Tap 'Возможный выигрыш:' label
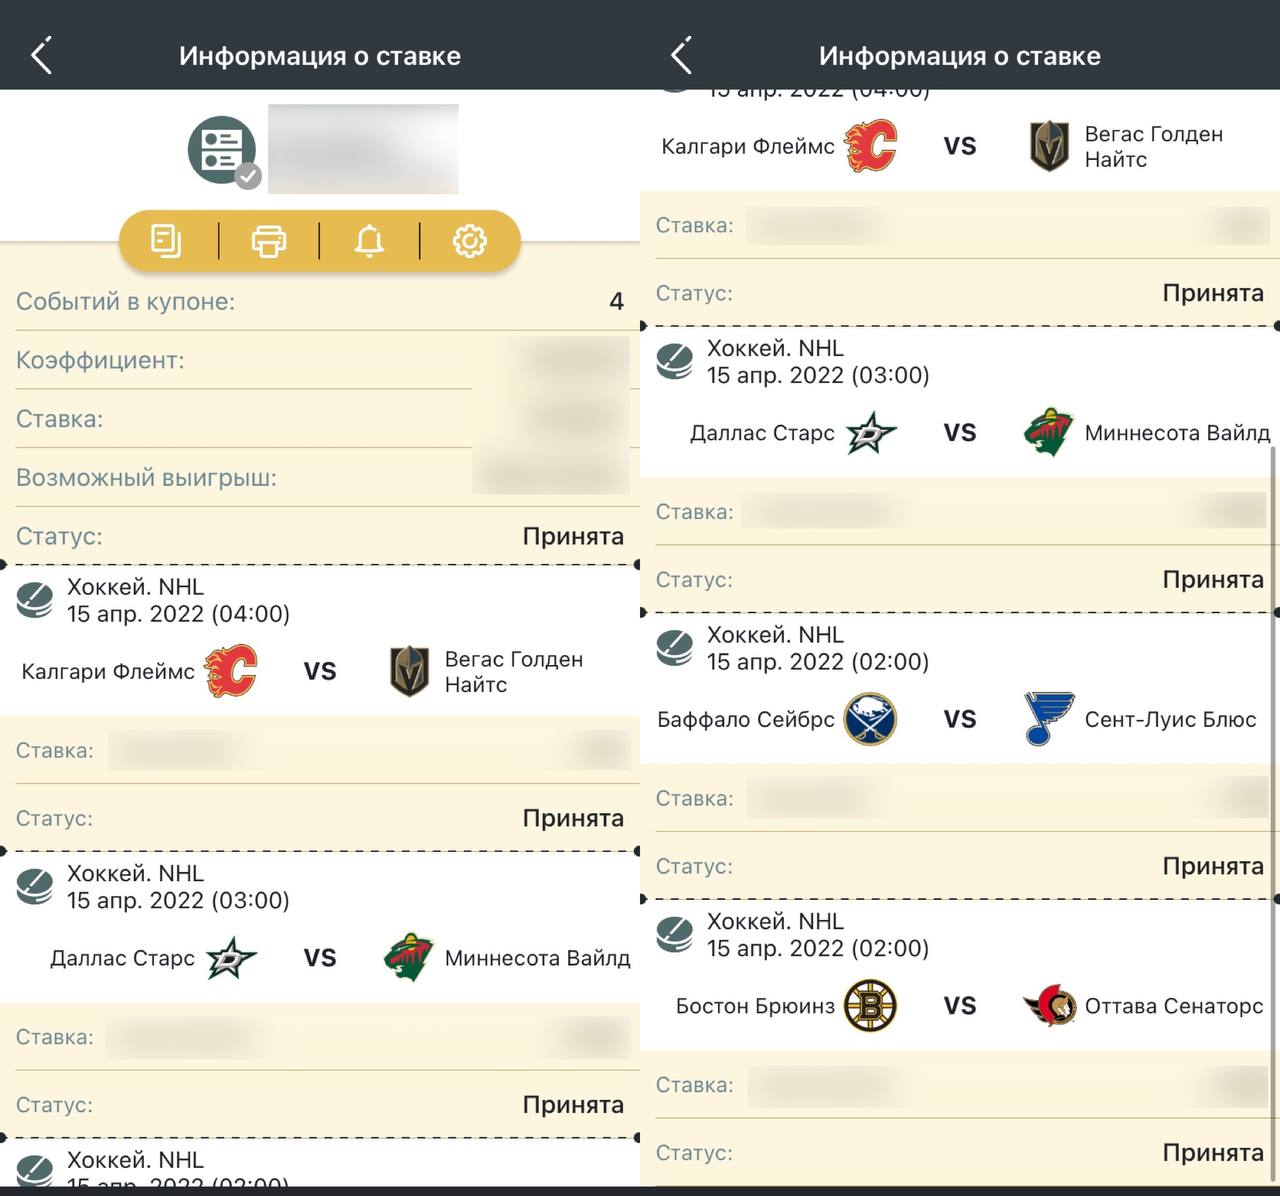 146,478
